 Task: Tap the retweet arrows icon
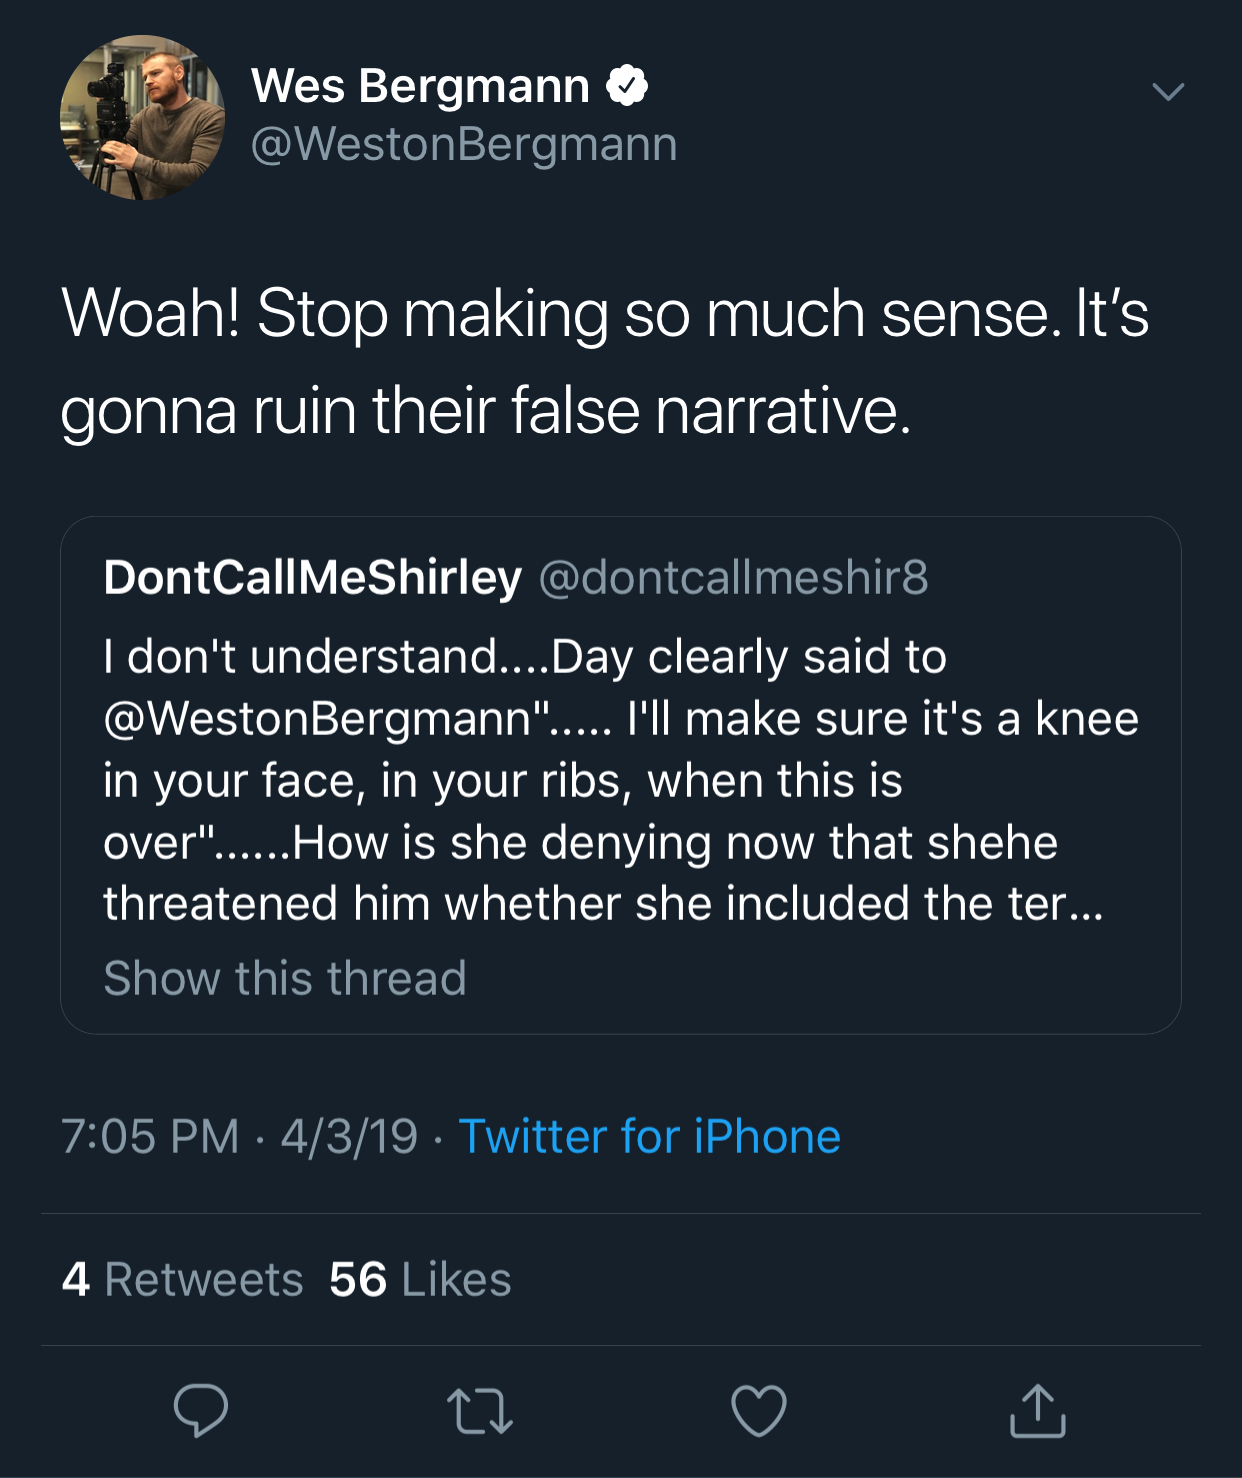click(479, 1411)
